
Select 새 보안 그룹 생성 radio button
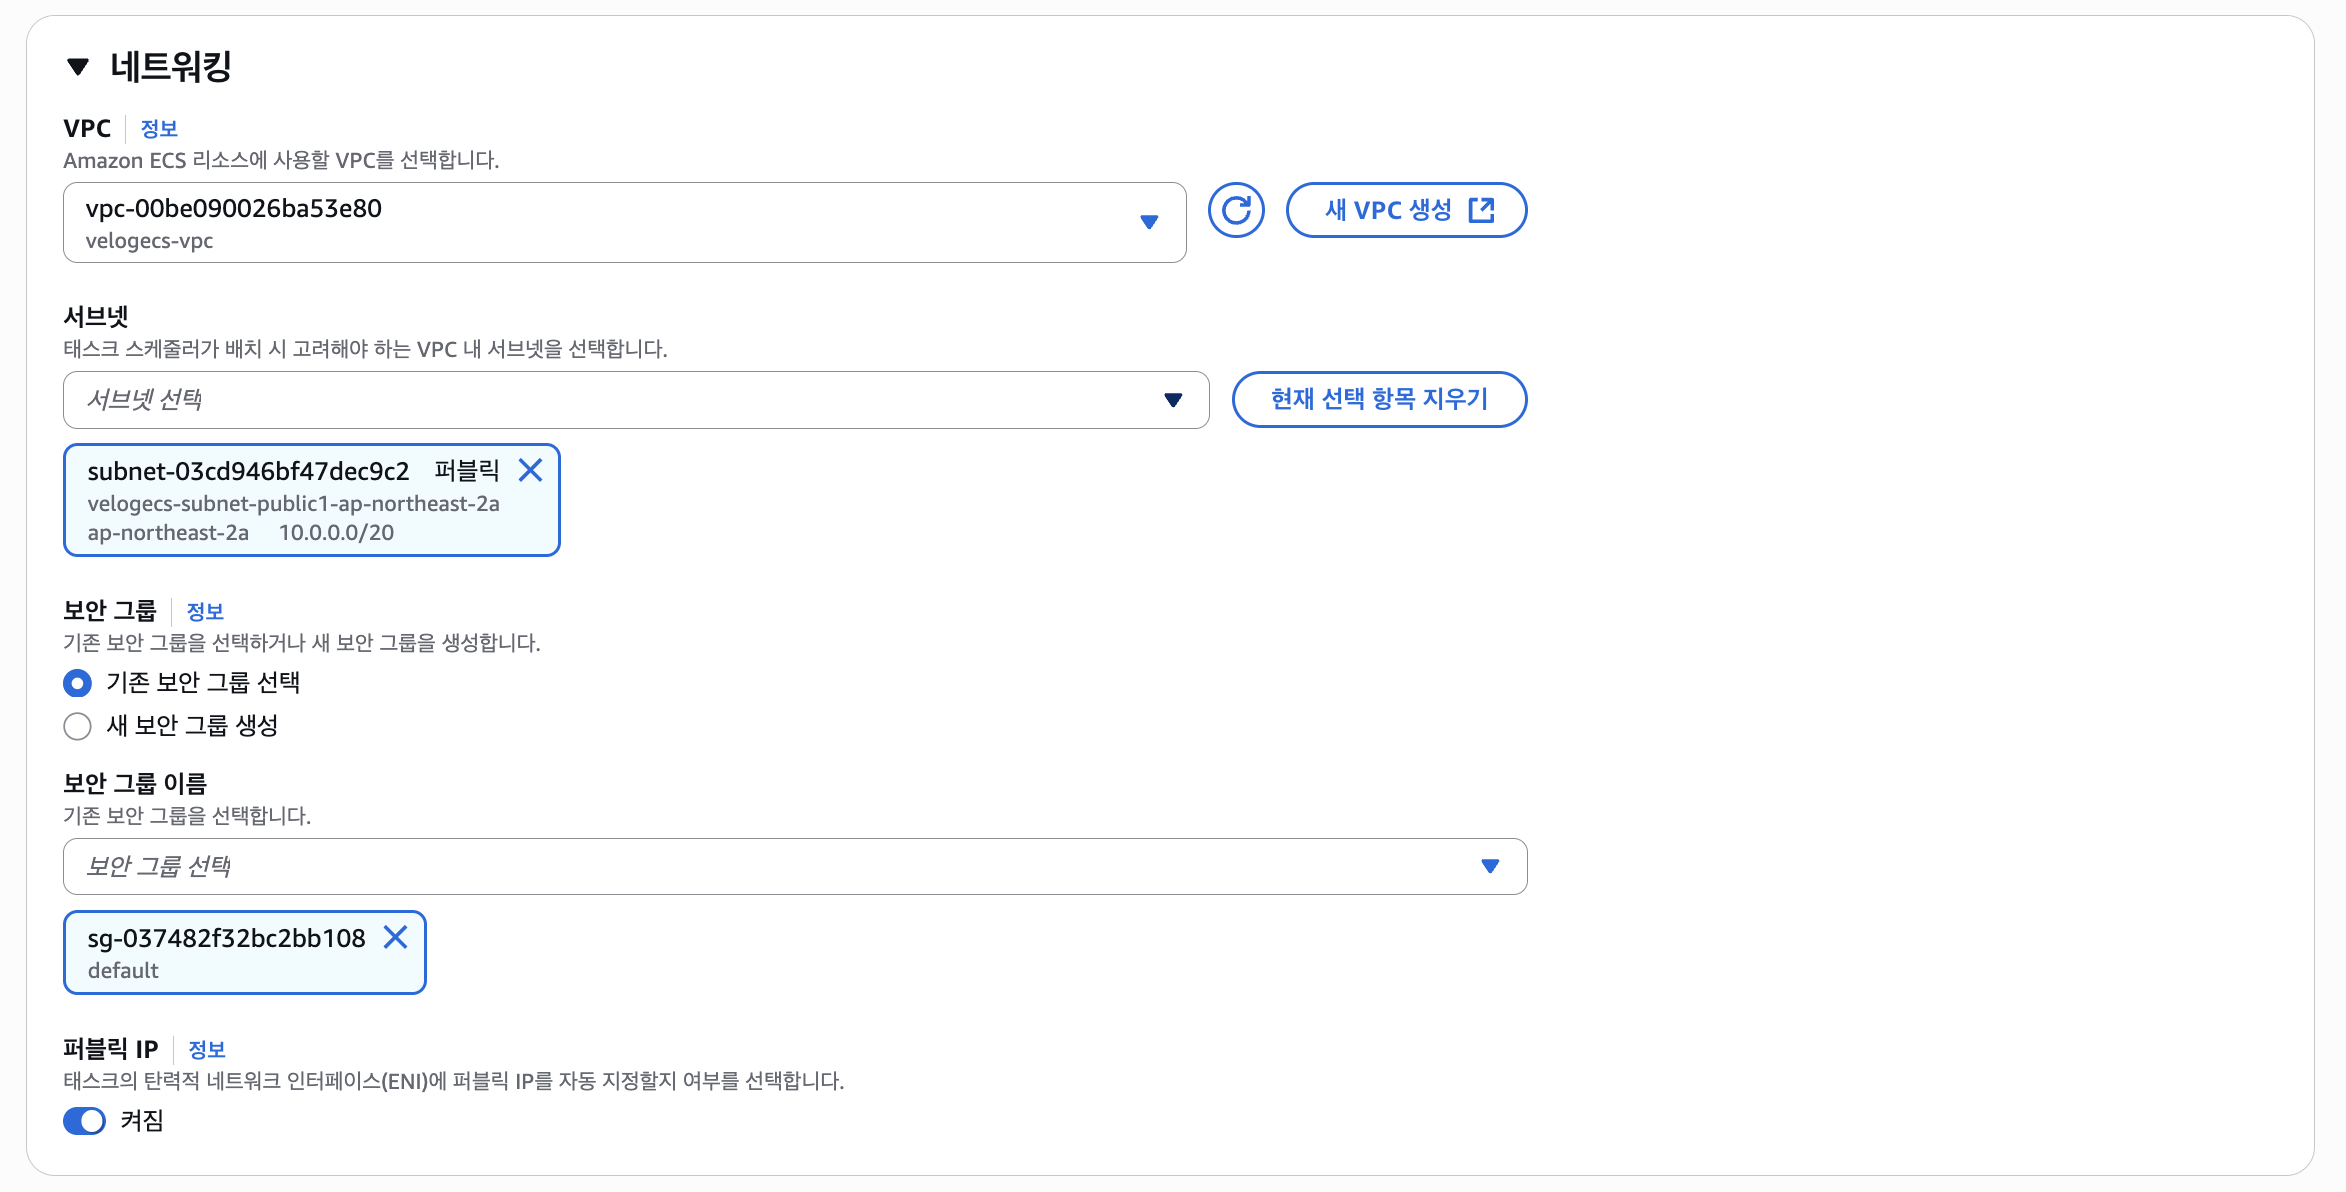tap(78, 726)
